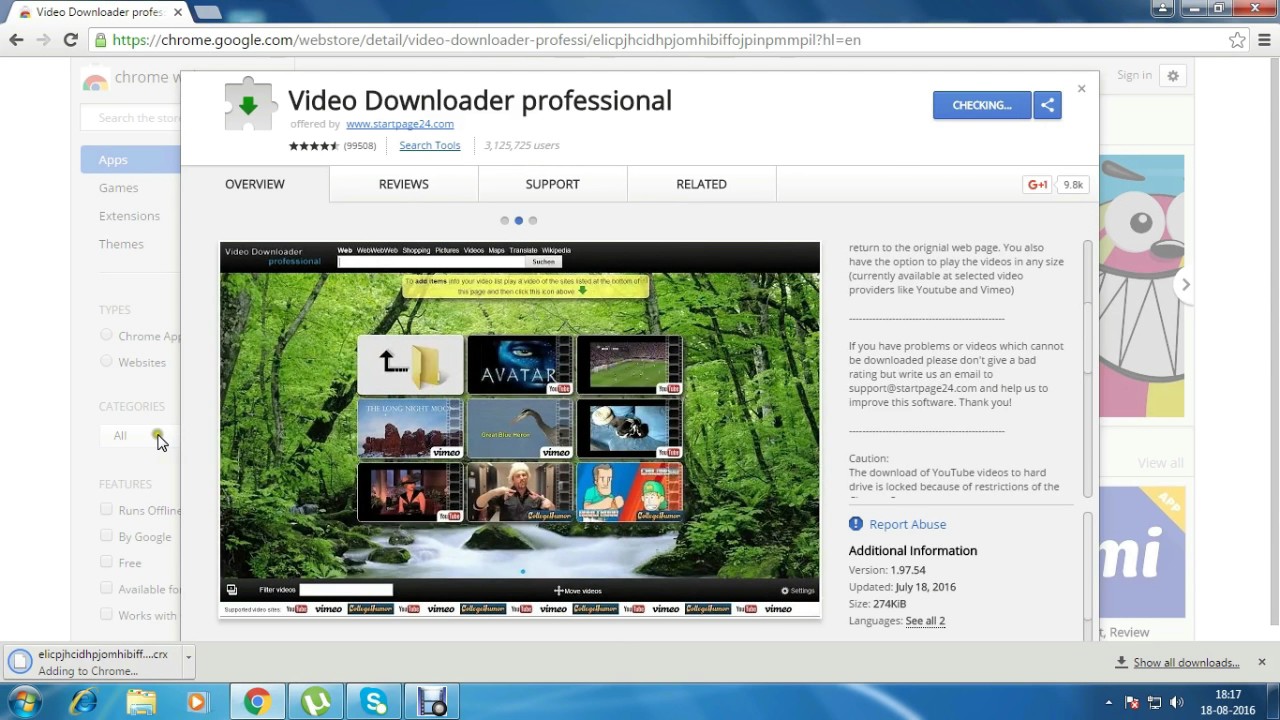The height and width of the screenshot is (720, 1280).
Task: Select Themes in the store sidebar
Action: pyautogui.click(x=121, y=244)
